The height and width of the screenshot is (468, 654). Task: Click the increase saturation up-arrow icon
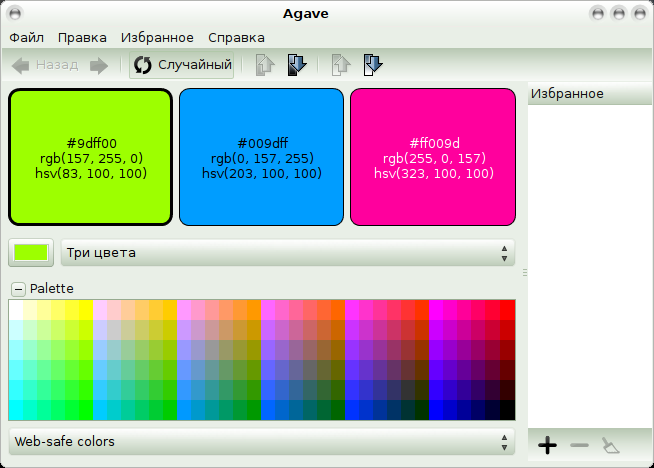tap(341, 65)
